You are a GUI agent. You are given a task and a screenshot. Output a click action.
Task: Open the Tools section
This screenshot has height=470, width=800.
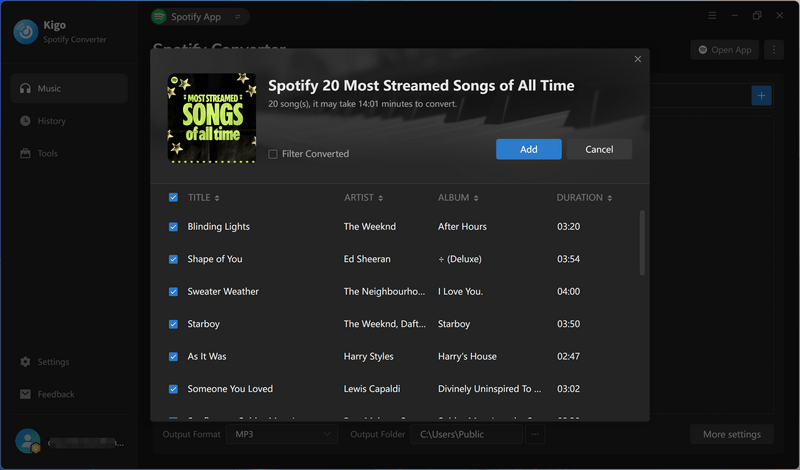tap(69, 153)
